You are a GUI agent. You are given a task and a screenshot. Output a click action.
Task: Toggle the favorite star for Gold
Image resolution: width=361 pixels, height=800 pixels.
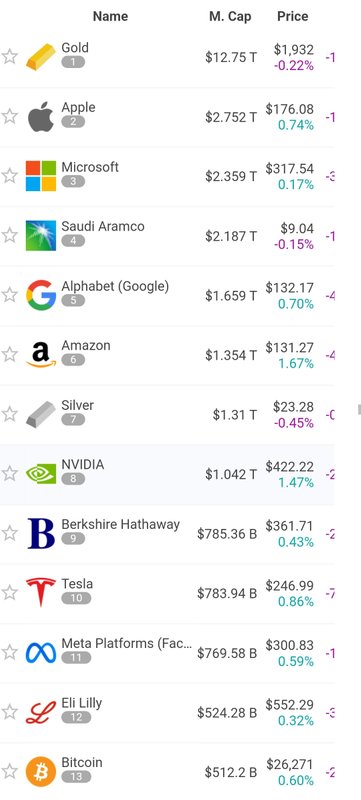pyautogui.click(x=10, y=57)
